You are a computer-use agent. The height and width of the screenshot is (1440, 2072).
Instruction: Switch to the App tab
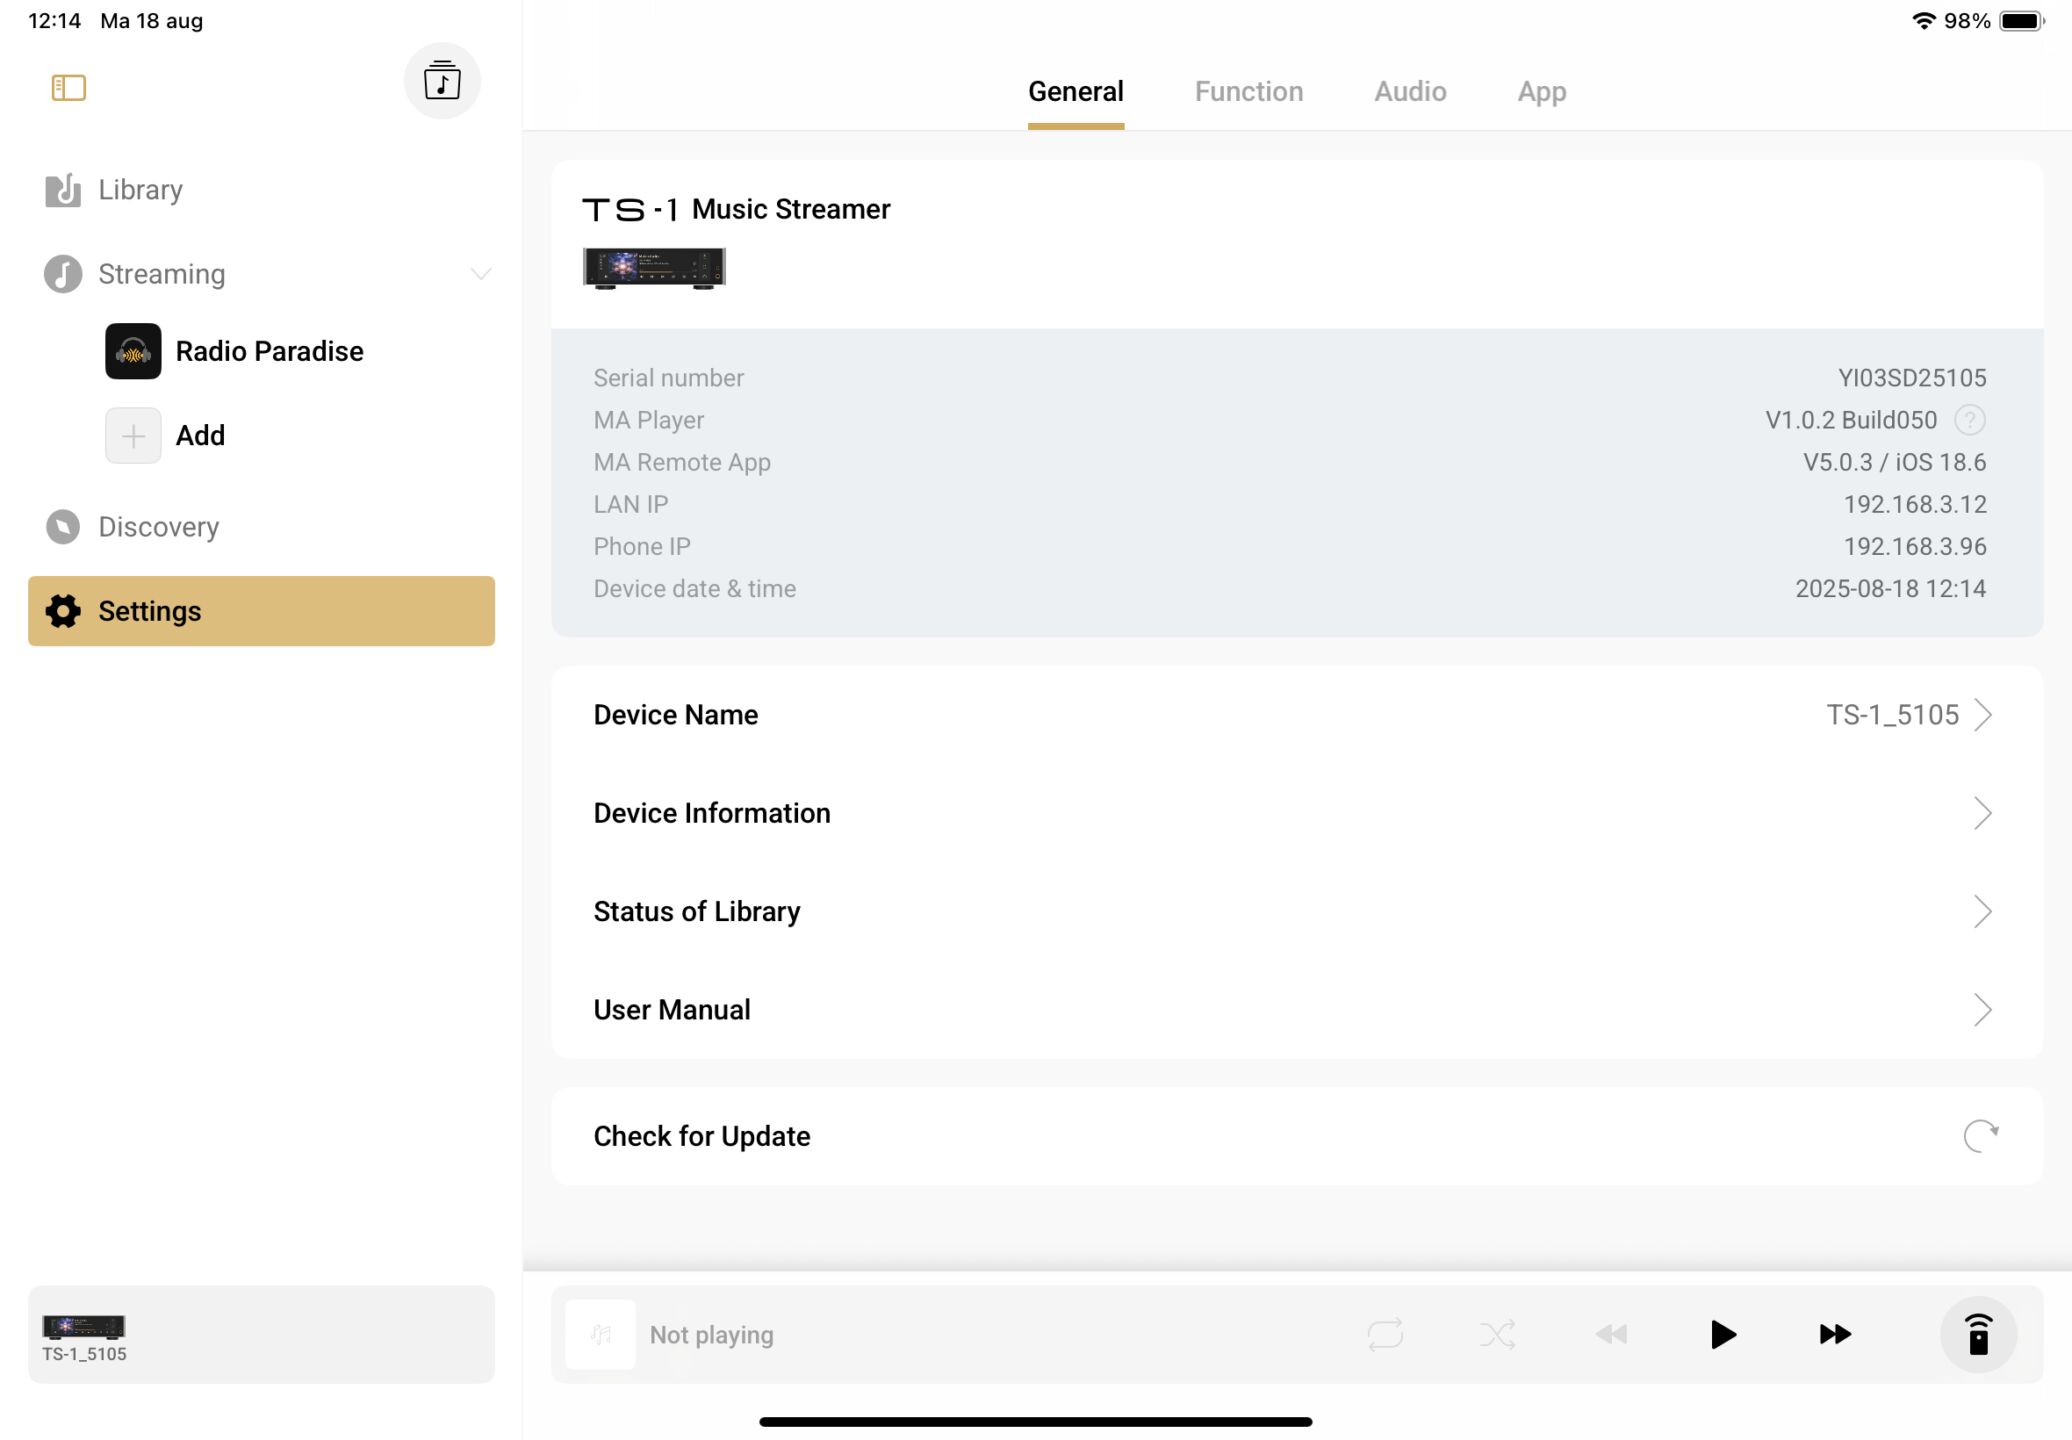1542,92
